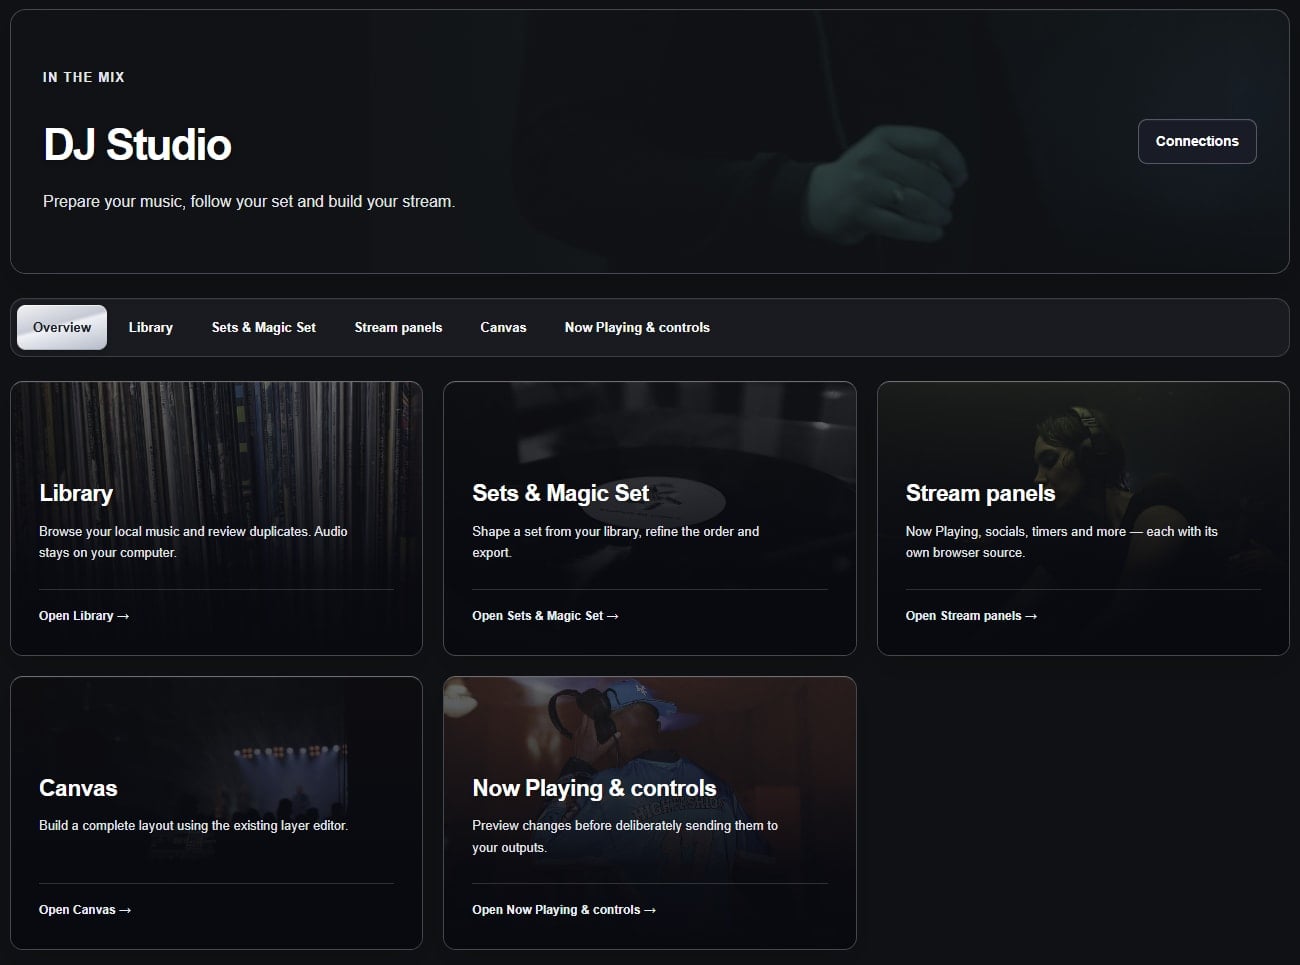Open the Stream panels tab

pyautogui.click(x=398, y=327)
